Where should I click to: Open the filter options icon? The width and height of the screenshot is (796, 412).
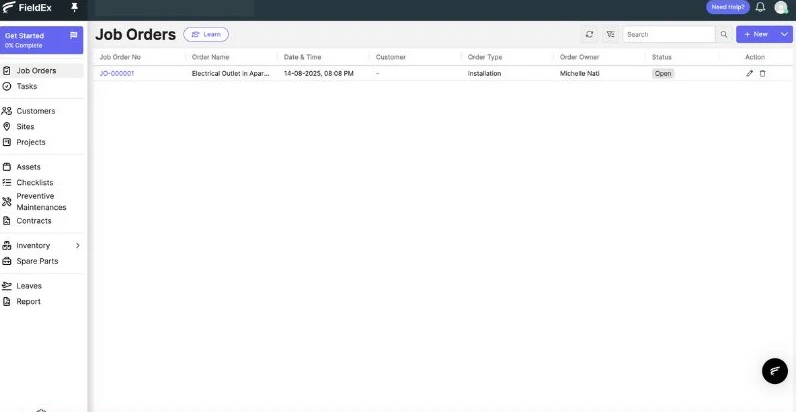[611, 35]
